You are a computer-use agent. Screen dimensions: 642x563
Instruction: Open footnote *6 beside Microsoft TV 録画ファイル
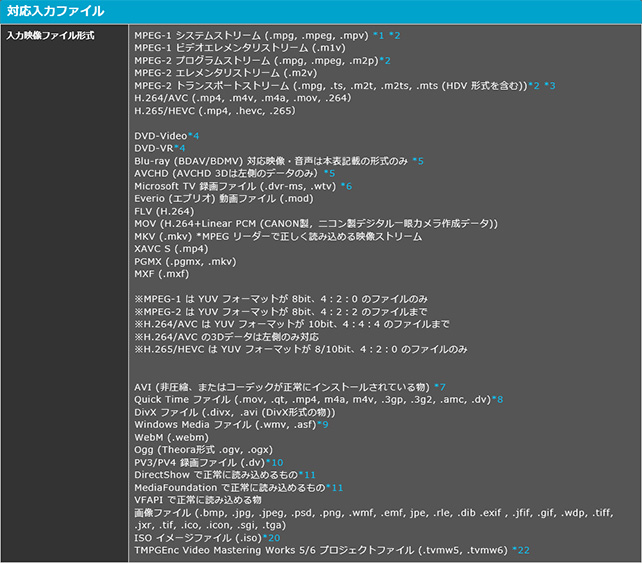point(346,186)
